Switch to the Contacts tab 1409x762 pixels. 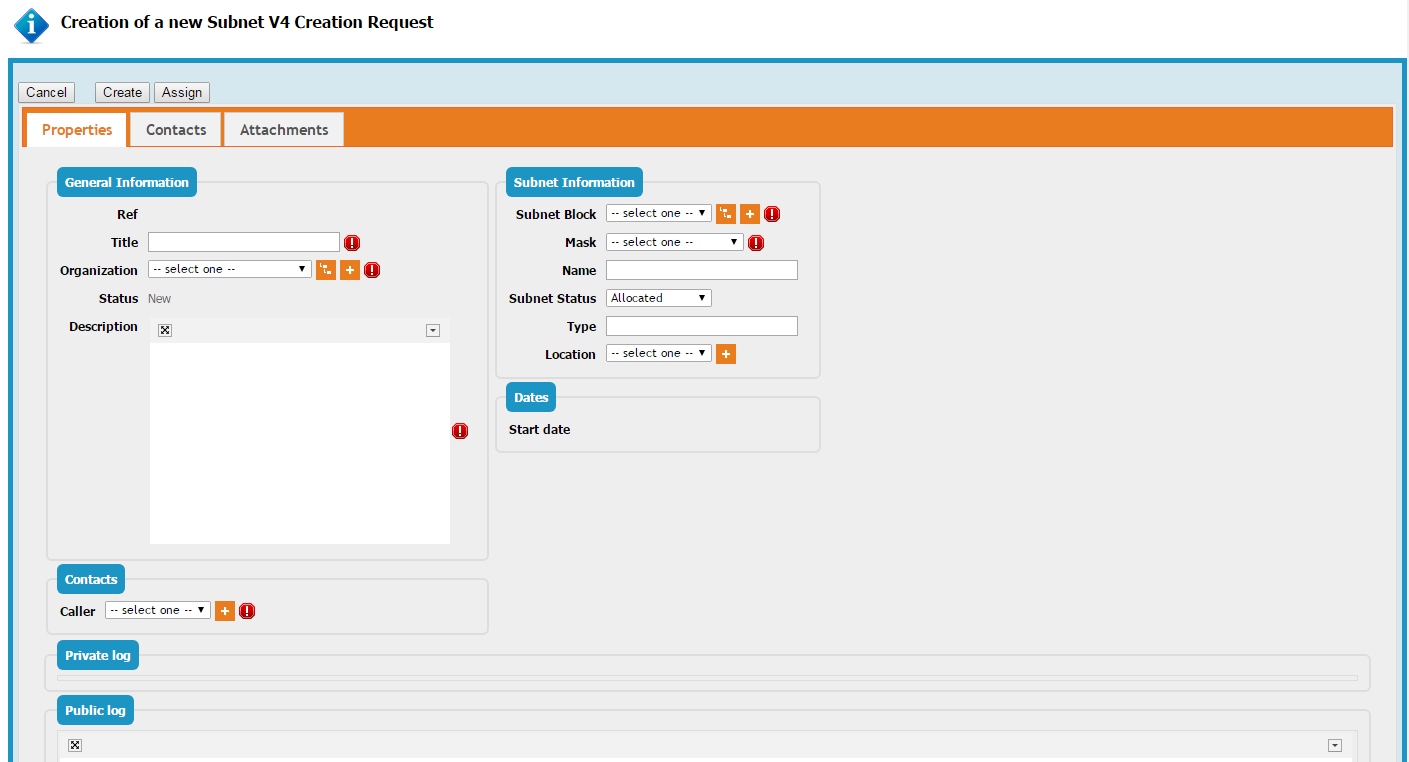click(x=176, y=130)
